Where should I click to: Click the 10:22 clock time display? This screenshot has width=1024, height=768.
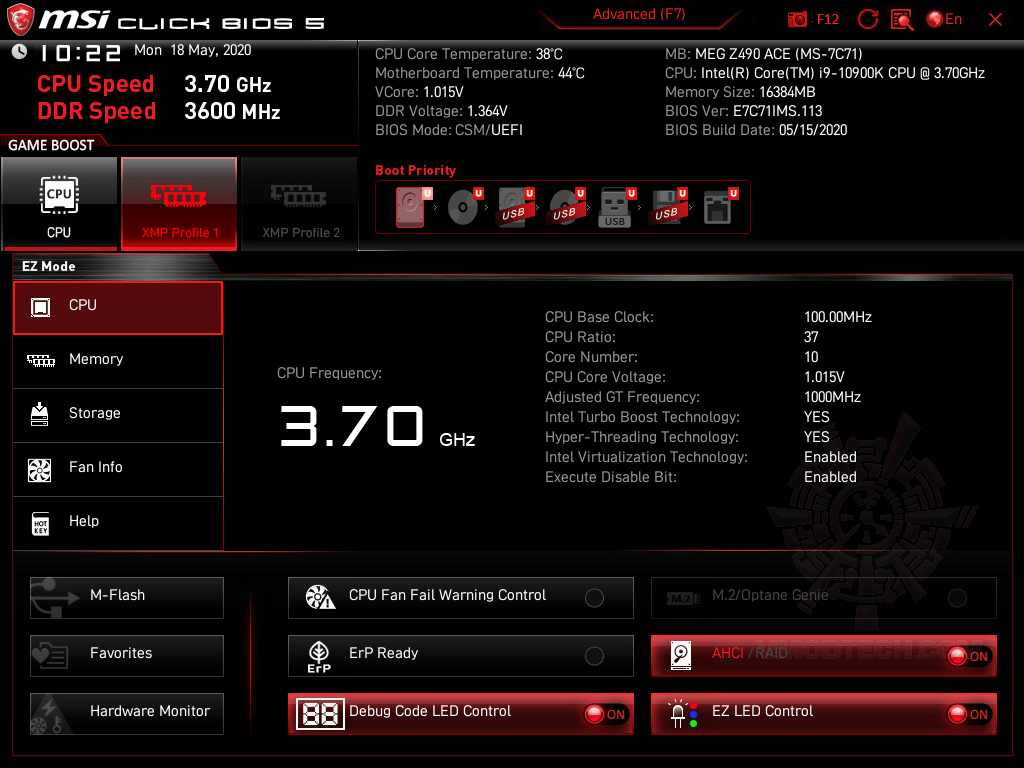[x=80, y=53]
